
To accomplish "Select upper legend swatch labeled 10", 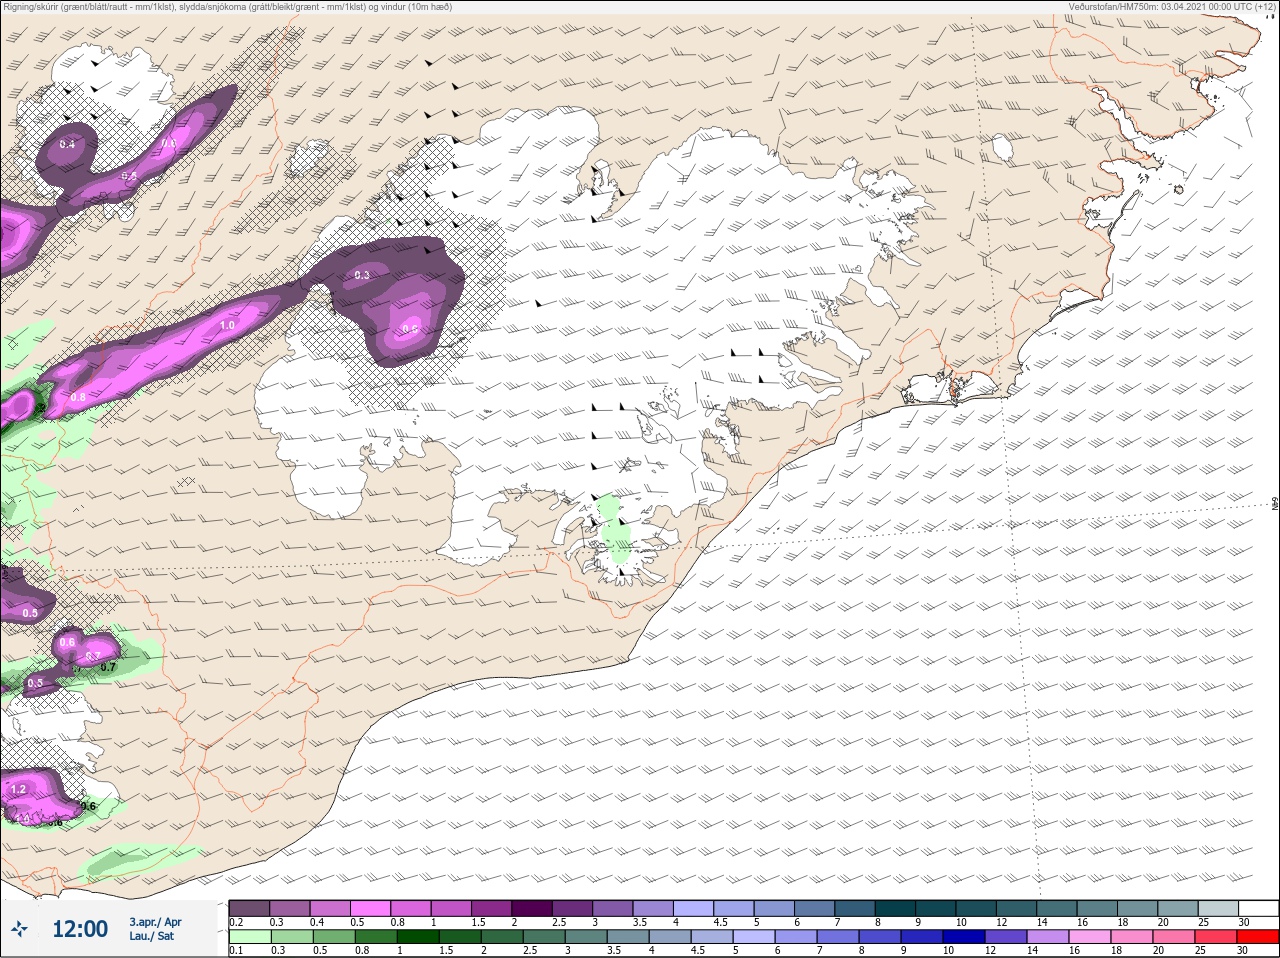I will click(976, 907).
